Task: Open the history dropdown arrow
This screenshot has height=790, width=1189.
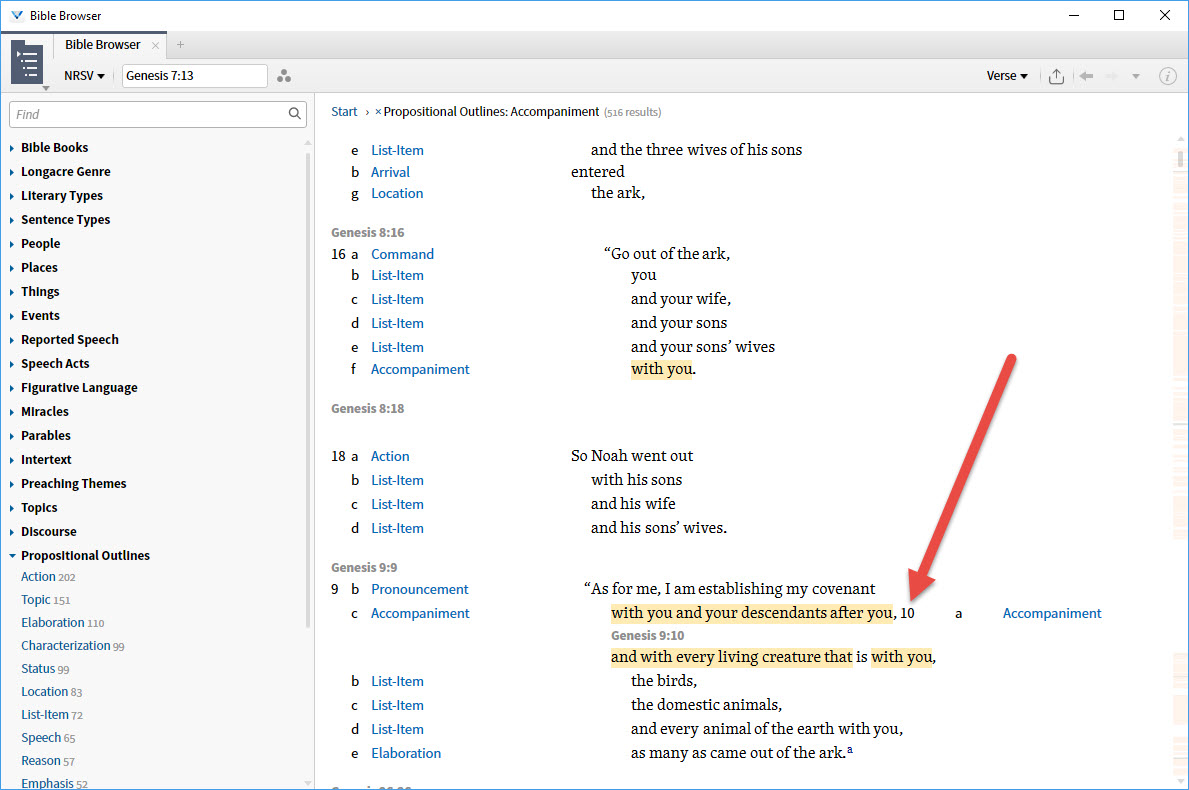Action: pos(1135,77)
